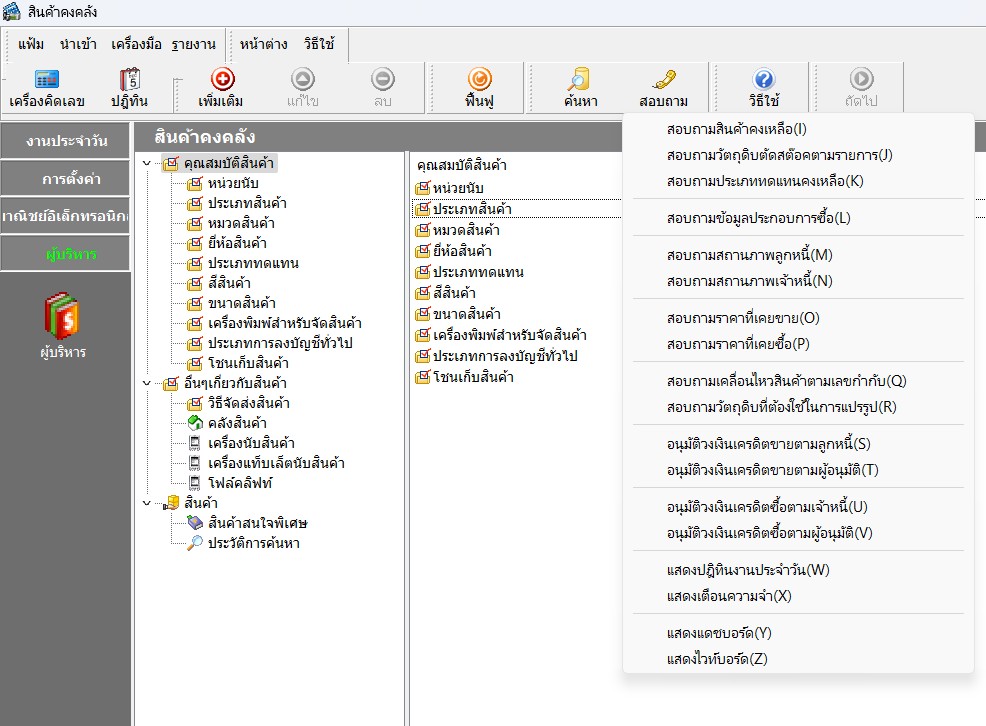Choose แสดงปฏิทินงานประจำวัน(W) menu entry
Viewport: 986px width, 726px height.
pos(798,570)
